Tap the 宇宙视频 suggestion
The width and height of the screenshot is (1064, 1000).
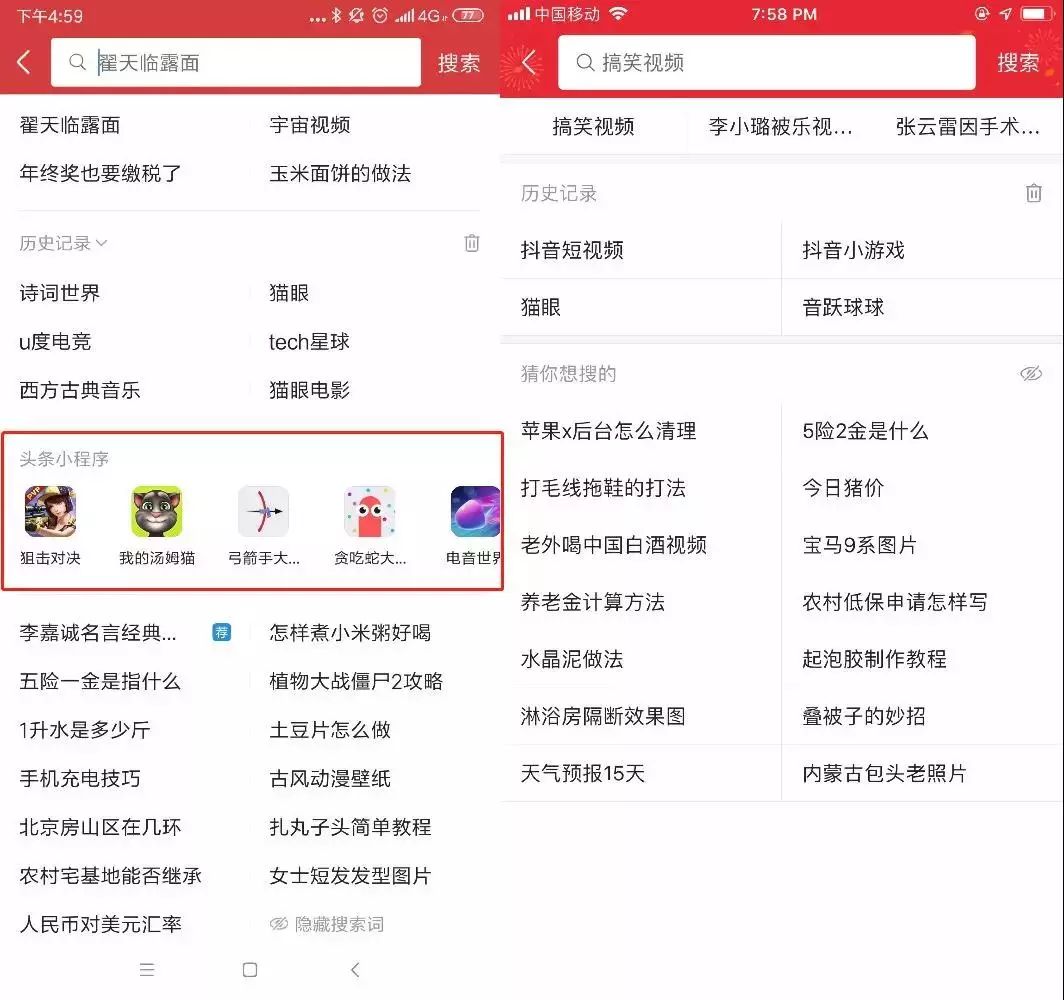[309, 125]
